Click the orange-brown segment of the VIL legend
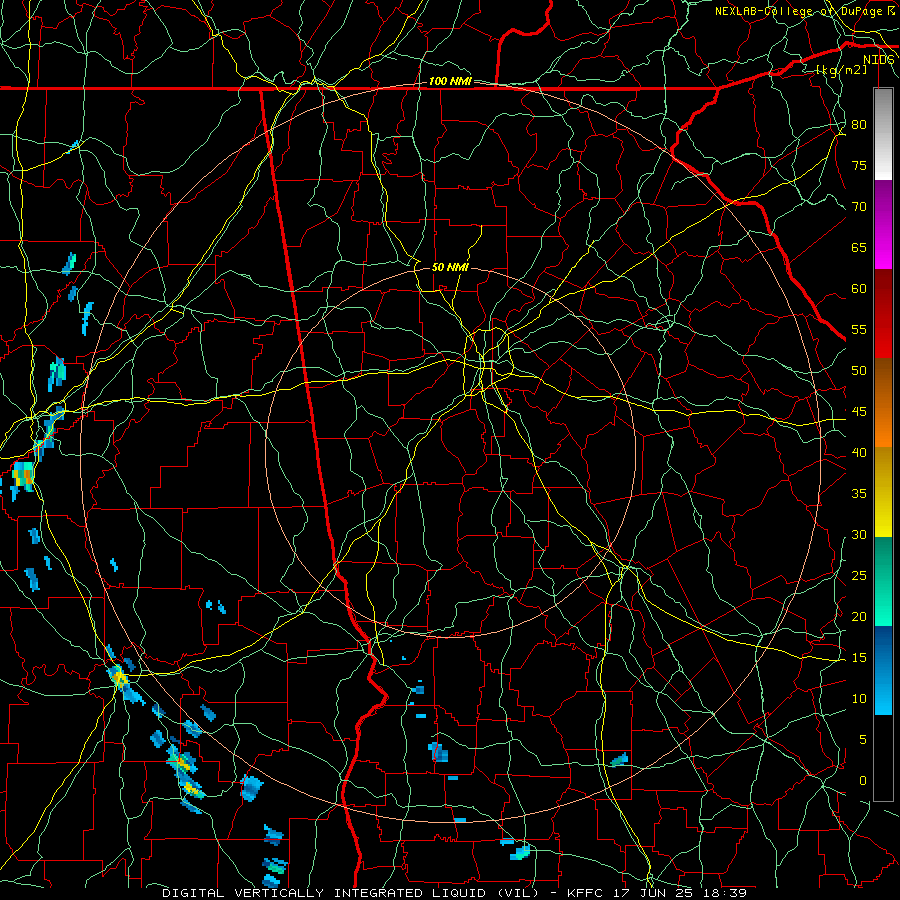Screen dimensions: 900x900 point(883,403)
